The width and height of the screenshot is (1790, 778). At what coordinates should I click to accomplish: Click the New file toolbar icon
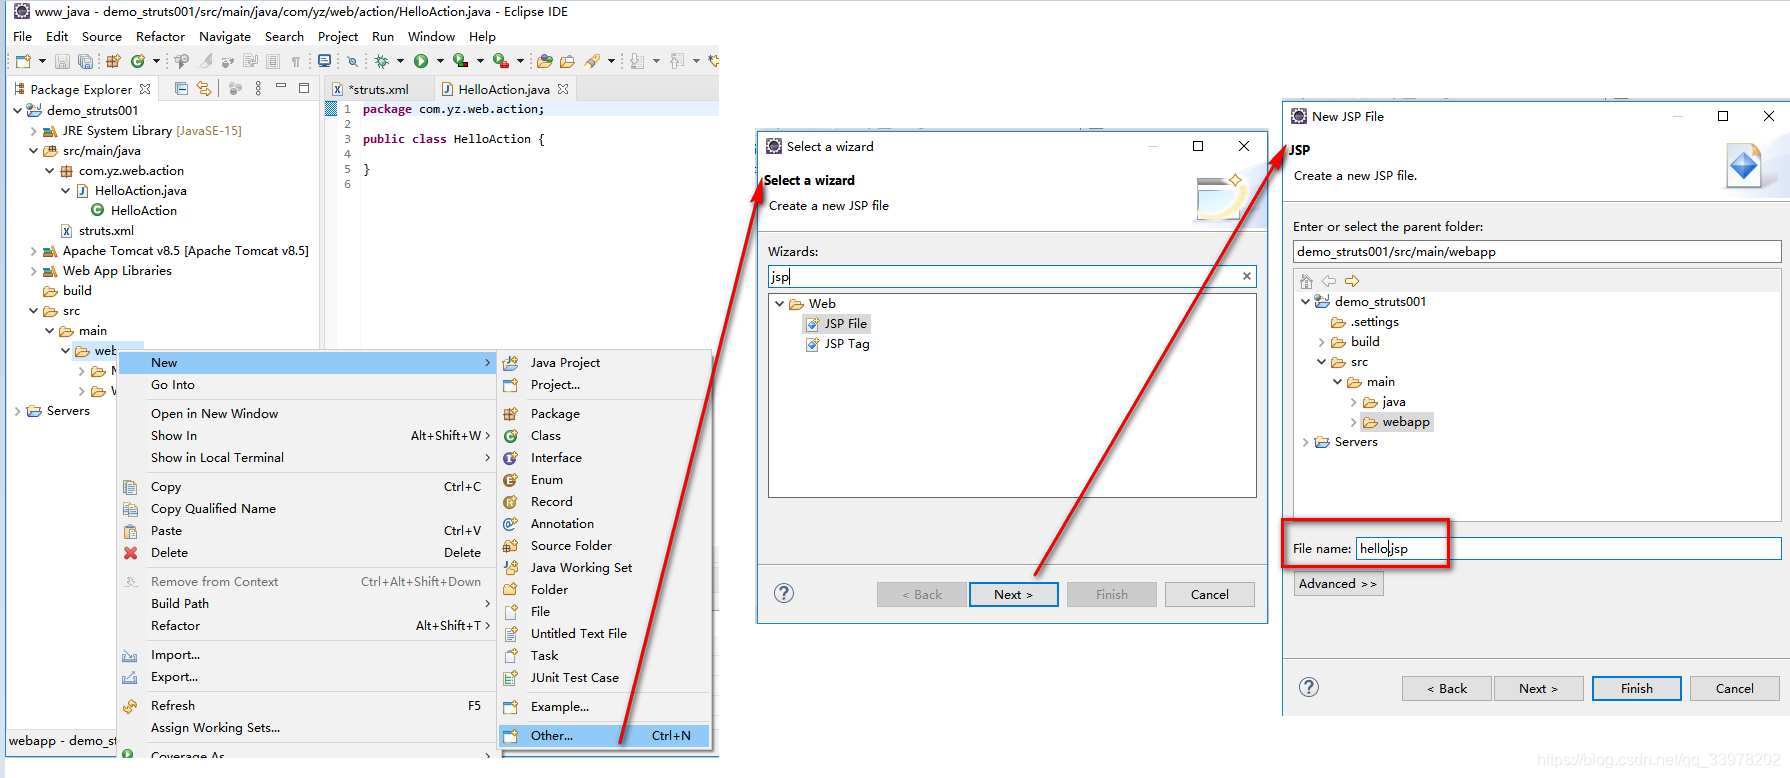(x=23, y=61)
